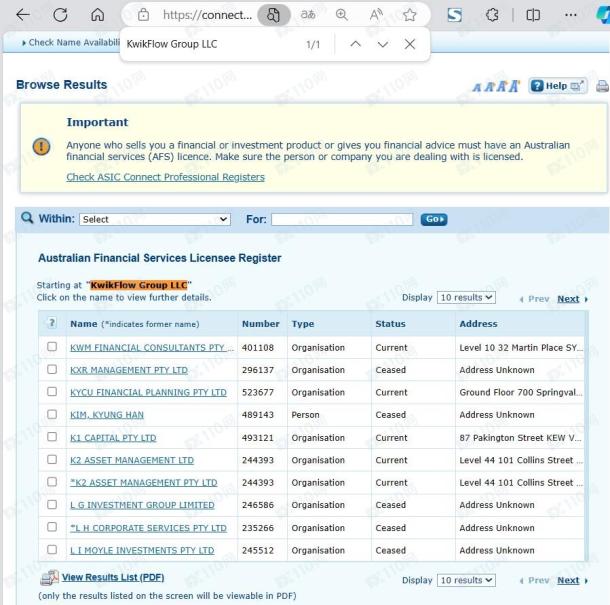610x605 pixels.
Task: Open *K2 ASSET MANAGEMENT PTY LTD link
Action: coord(144,482)
